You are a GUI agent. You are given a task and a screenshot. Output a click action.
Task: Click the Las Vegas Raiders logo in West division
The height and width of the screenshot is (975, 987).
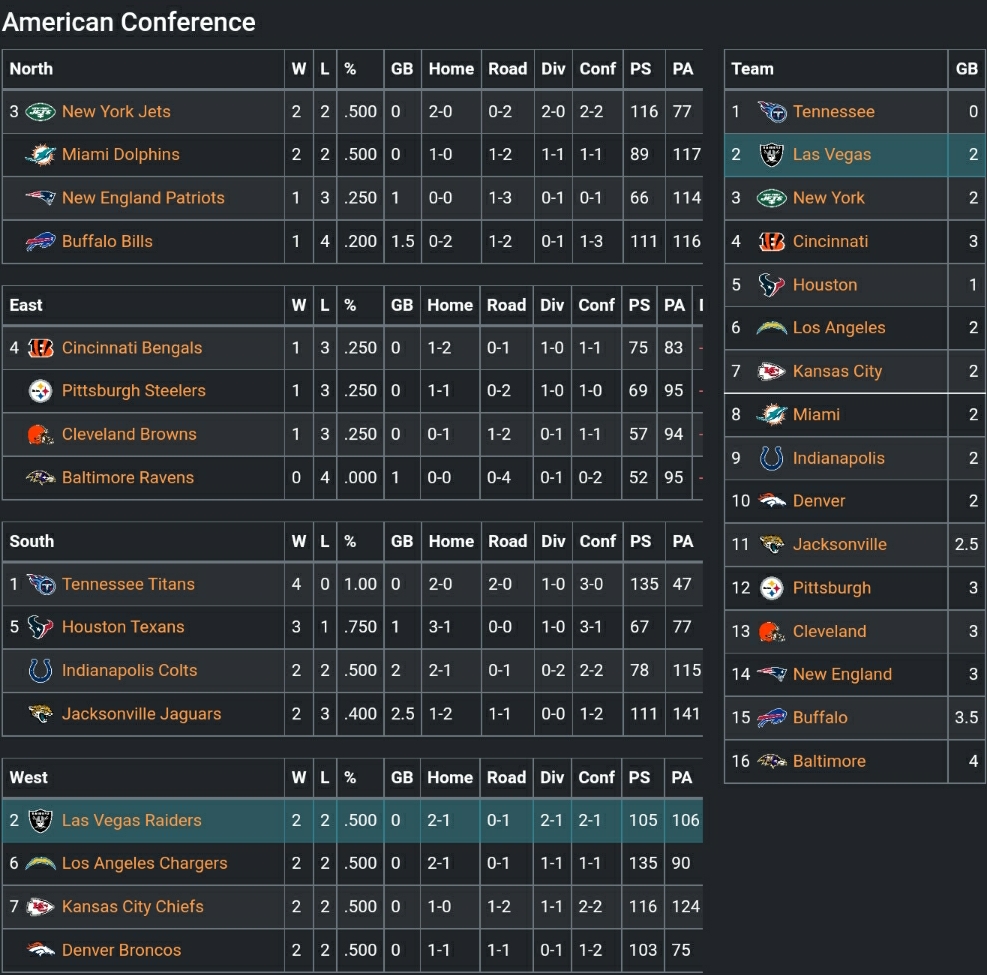(x=40, y=821)
